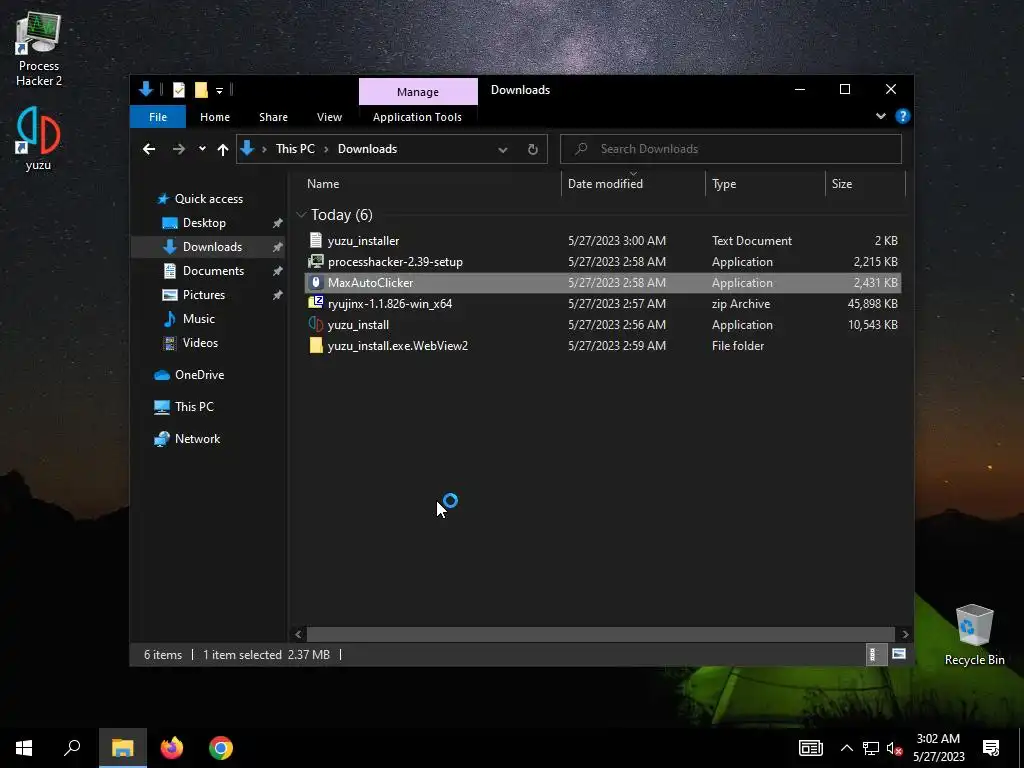Open address bar history dropdown
The width and height of the screenshot is (1024, 768).
(503, 150)
